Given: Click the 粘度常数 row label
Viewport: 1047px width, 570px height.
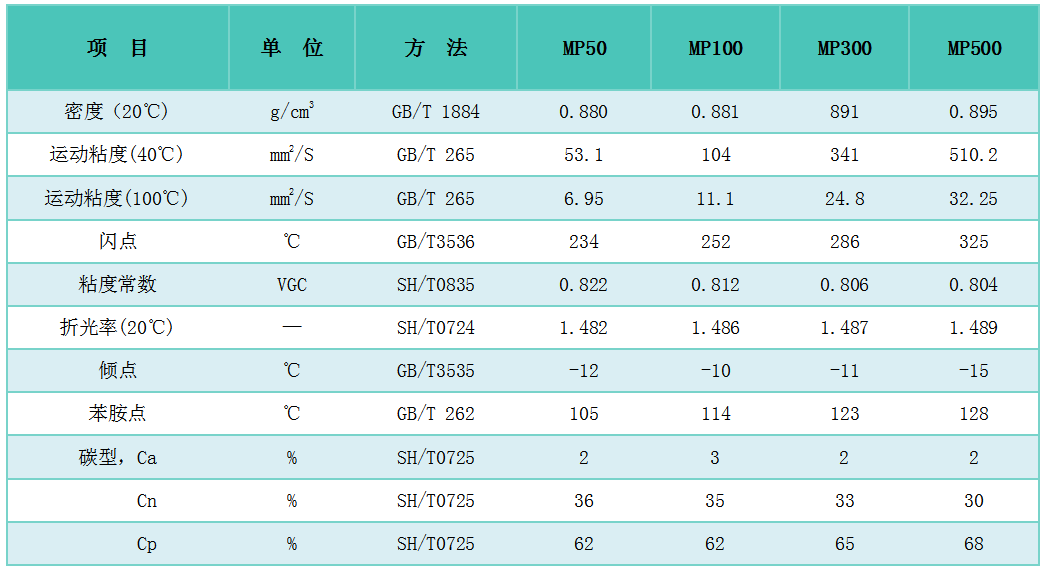Looking at the screenshot, I should coord(117,285).
